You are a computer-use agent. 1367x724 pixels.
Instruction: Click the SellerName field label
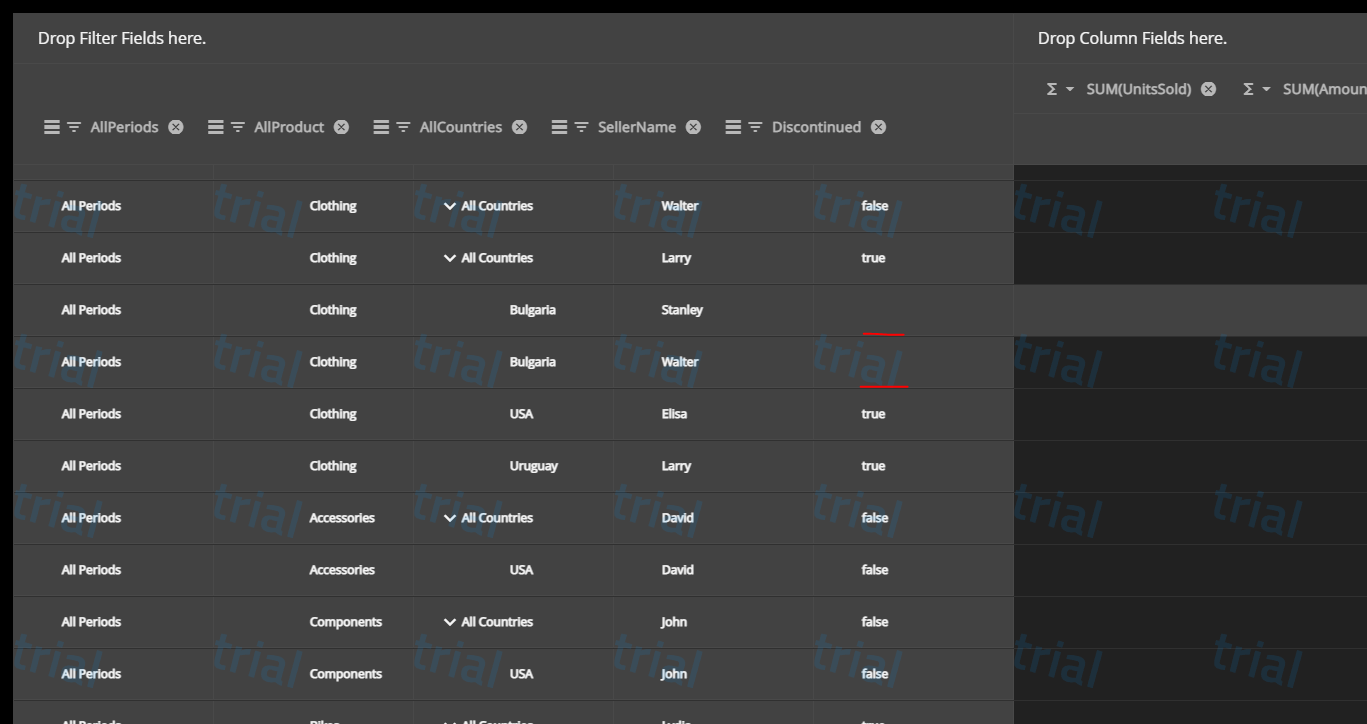point(638,127)
